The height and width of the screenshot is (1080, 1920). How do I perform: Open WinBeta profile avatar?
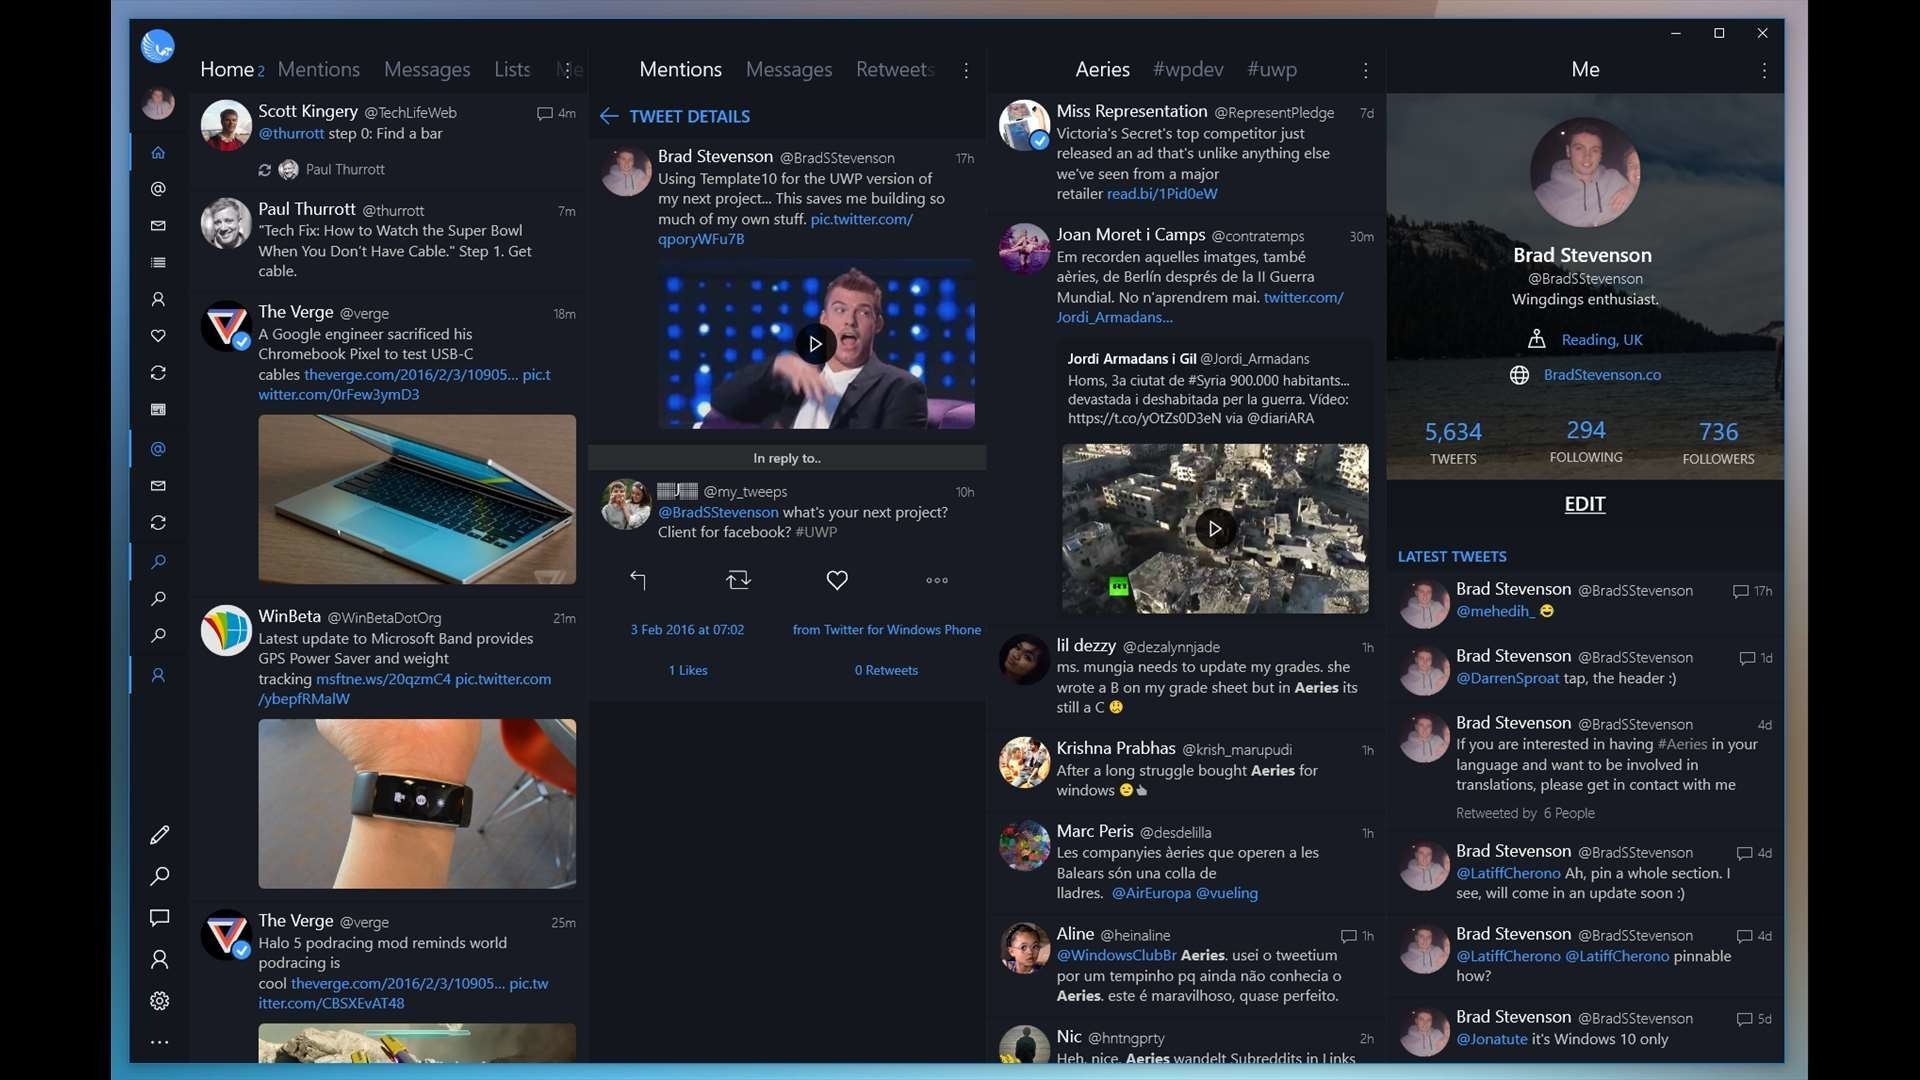tap(226, 630)
